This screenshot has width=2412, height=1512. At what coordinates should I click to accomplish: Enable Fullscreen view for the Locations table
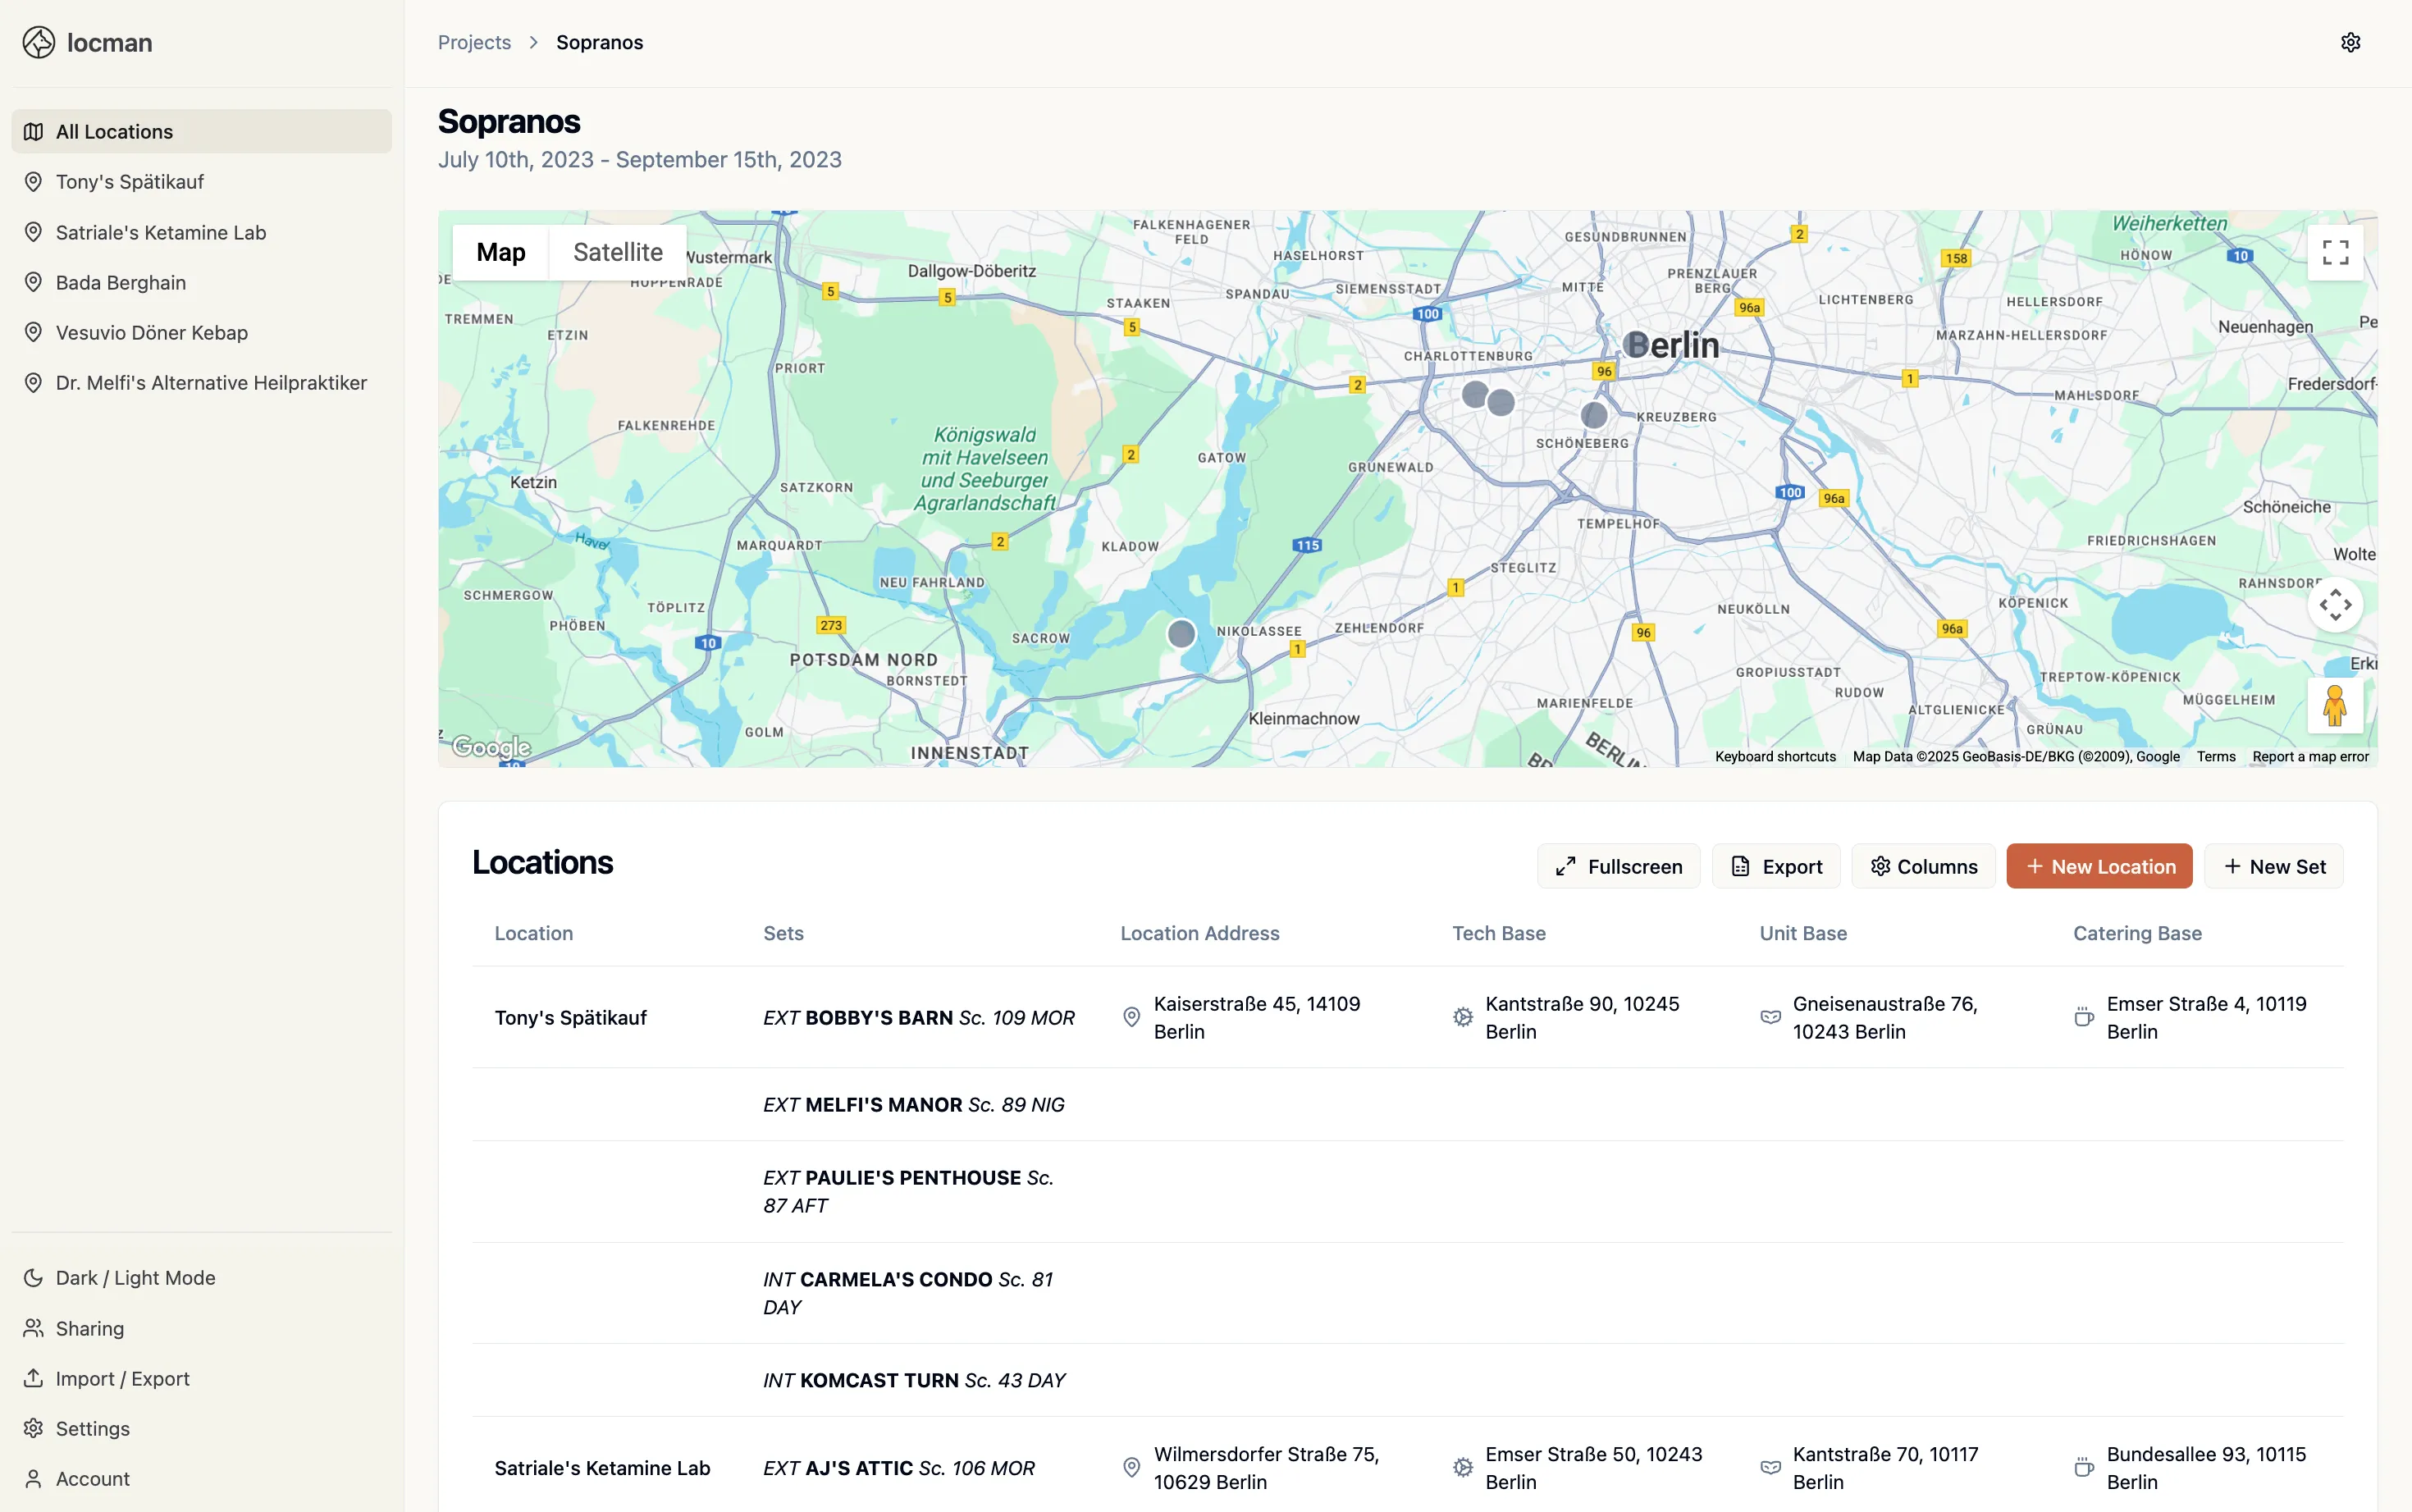coord(1617,866)
